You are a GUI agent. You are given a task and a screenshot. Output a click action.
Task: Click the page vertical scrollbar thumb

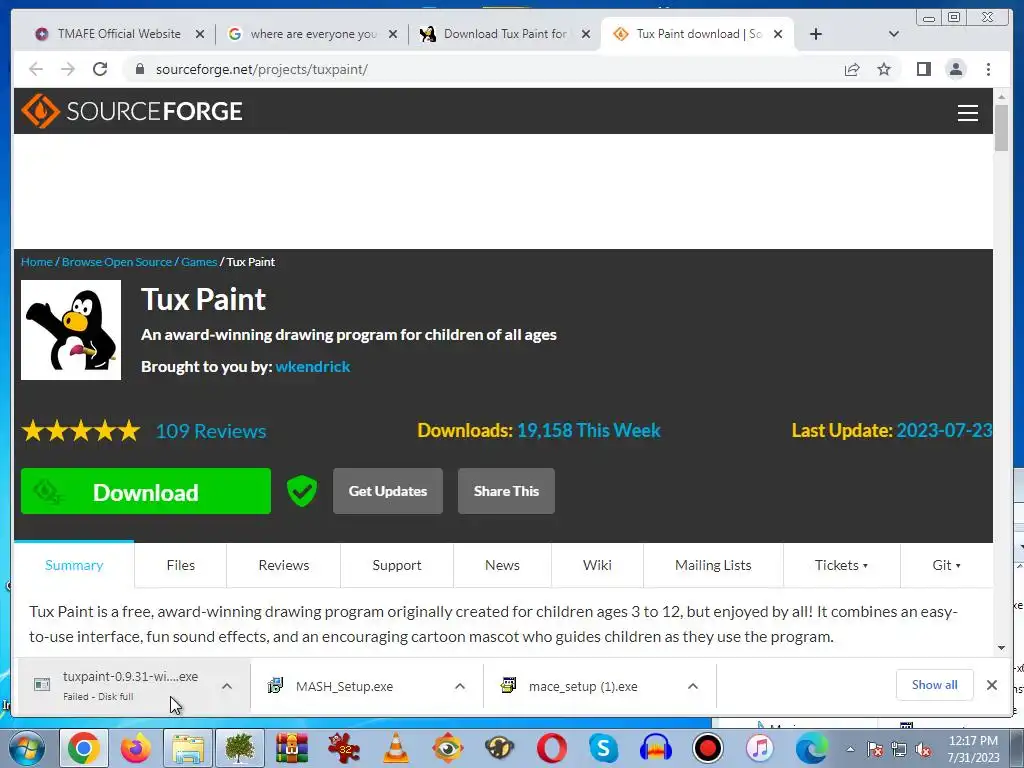pos(1002,127)
